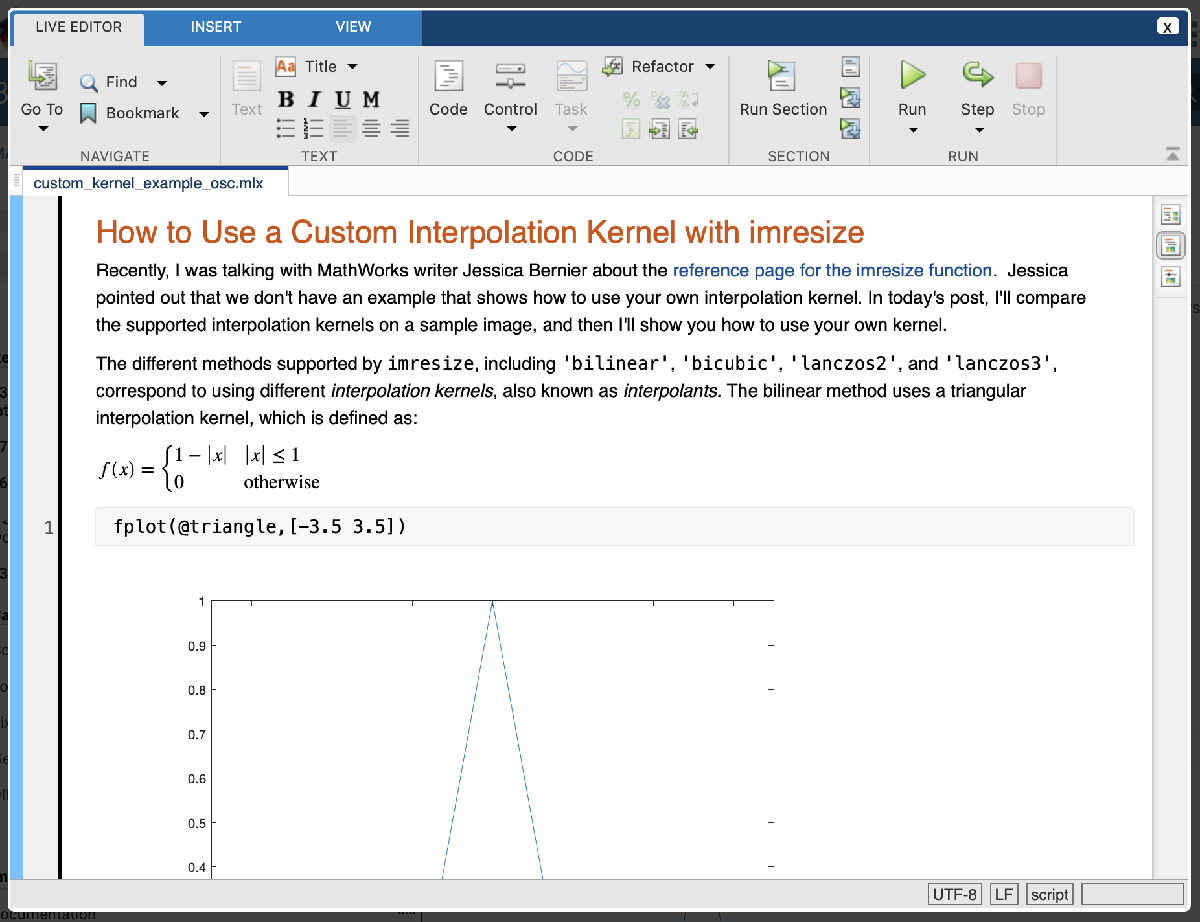This screenshot has height=922, width=1200.
Task: Expand the Refactor dropdown
Action: (710, 67)
